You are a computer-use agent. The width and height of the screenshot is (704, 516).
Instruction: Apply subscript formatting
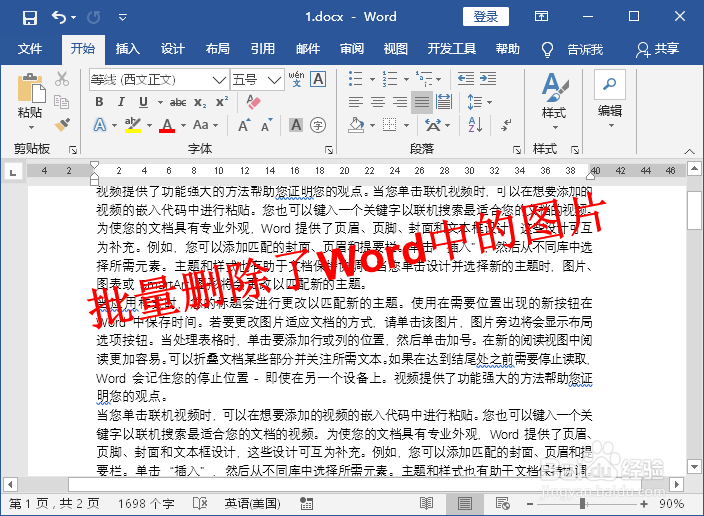(200, 102)
